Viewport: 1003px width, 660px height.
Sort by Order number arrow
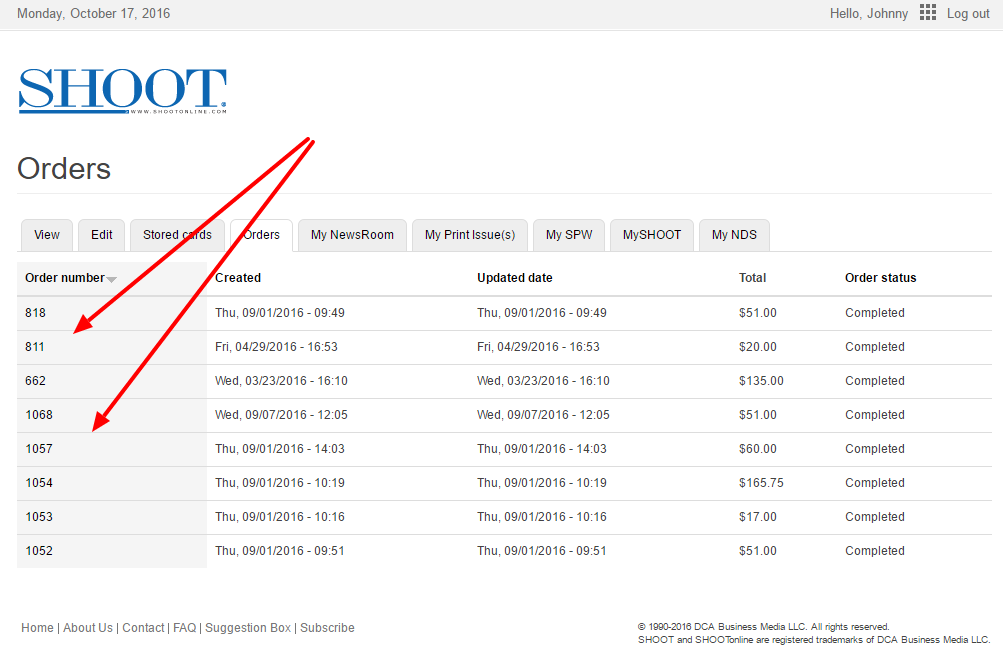coord(111,279)
